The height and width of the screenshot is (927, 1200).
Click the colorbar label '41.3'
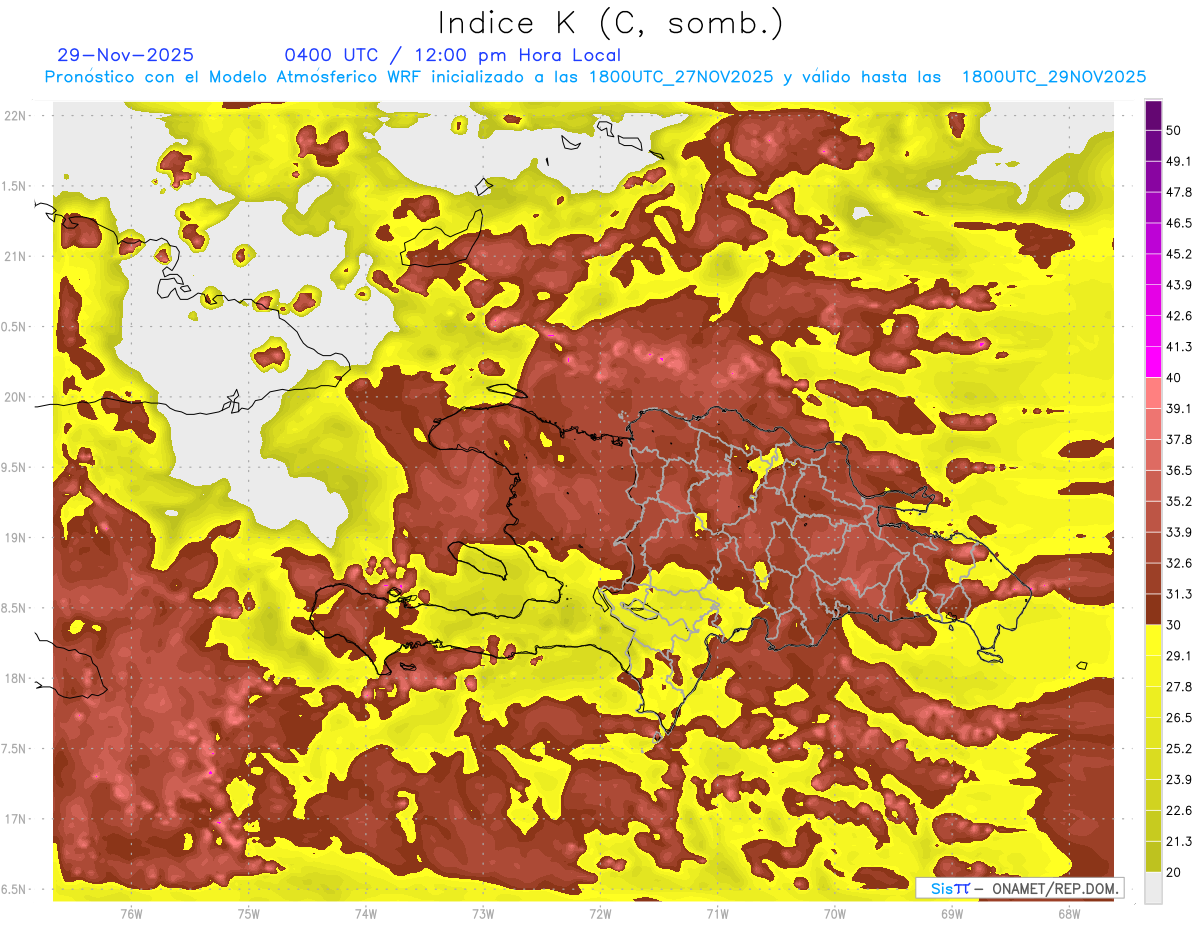pyautogui.click(x=1179, y=347)
